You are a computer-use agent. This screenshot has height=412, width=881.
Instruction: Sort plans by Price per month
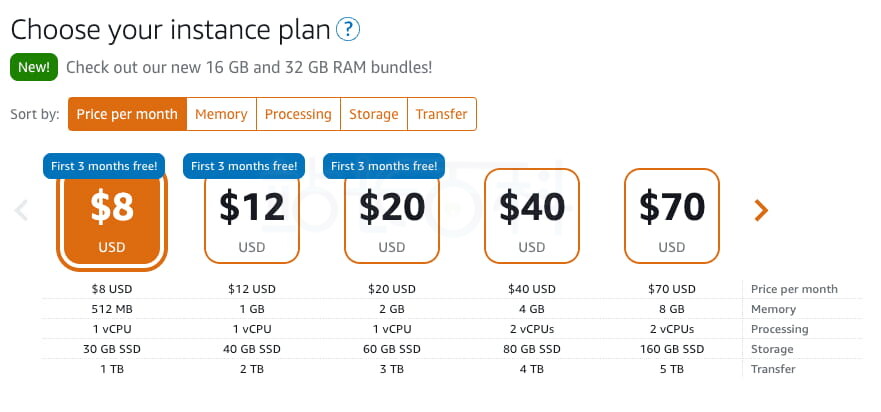pos(127,114)
